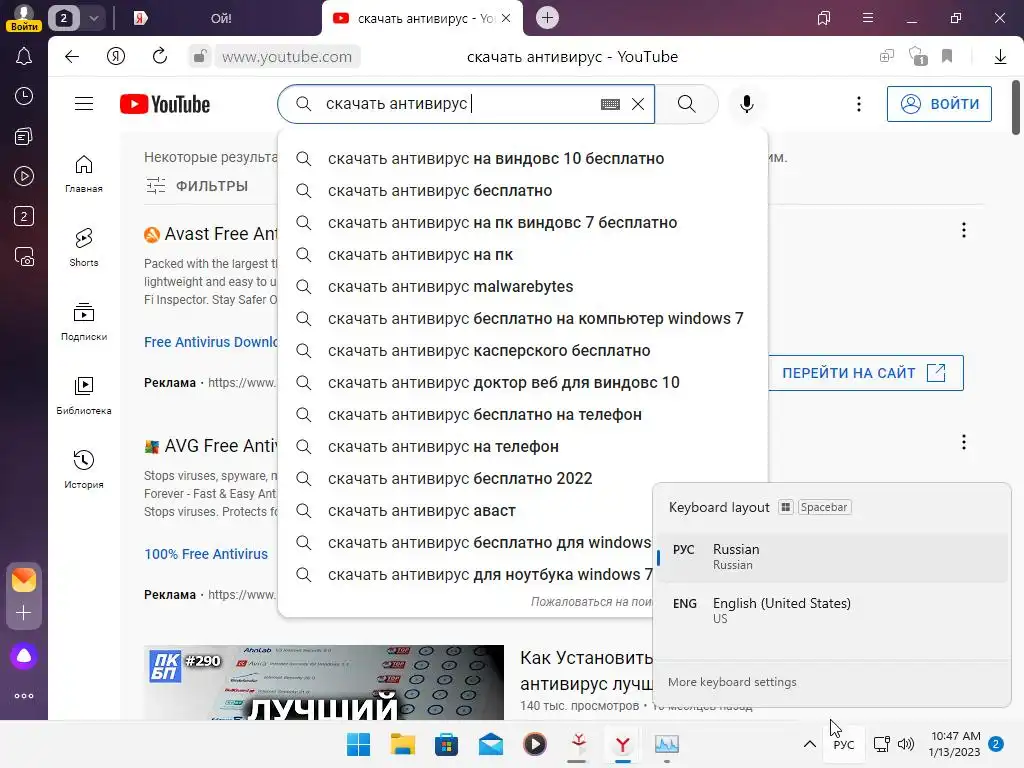Click the ВОЙТИ sign-in button

pyautogui.click(x=939, y=104)
